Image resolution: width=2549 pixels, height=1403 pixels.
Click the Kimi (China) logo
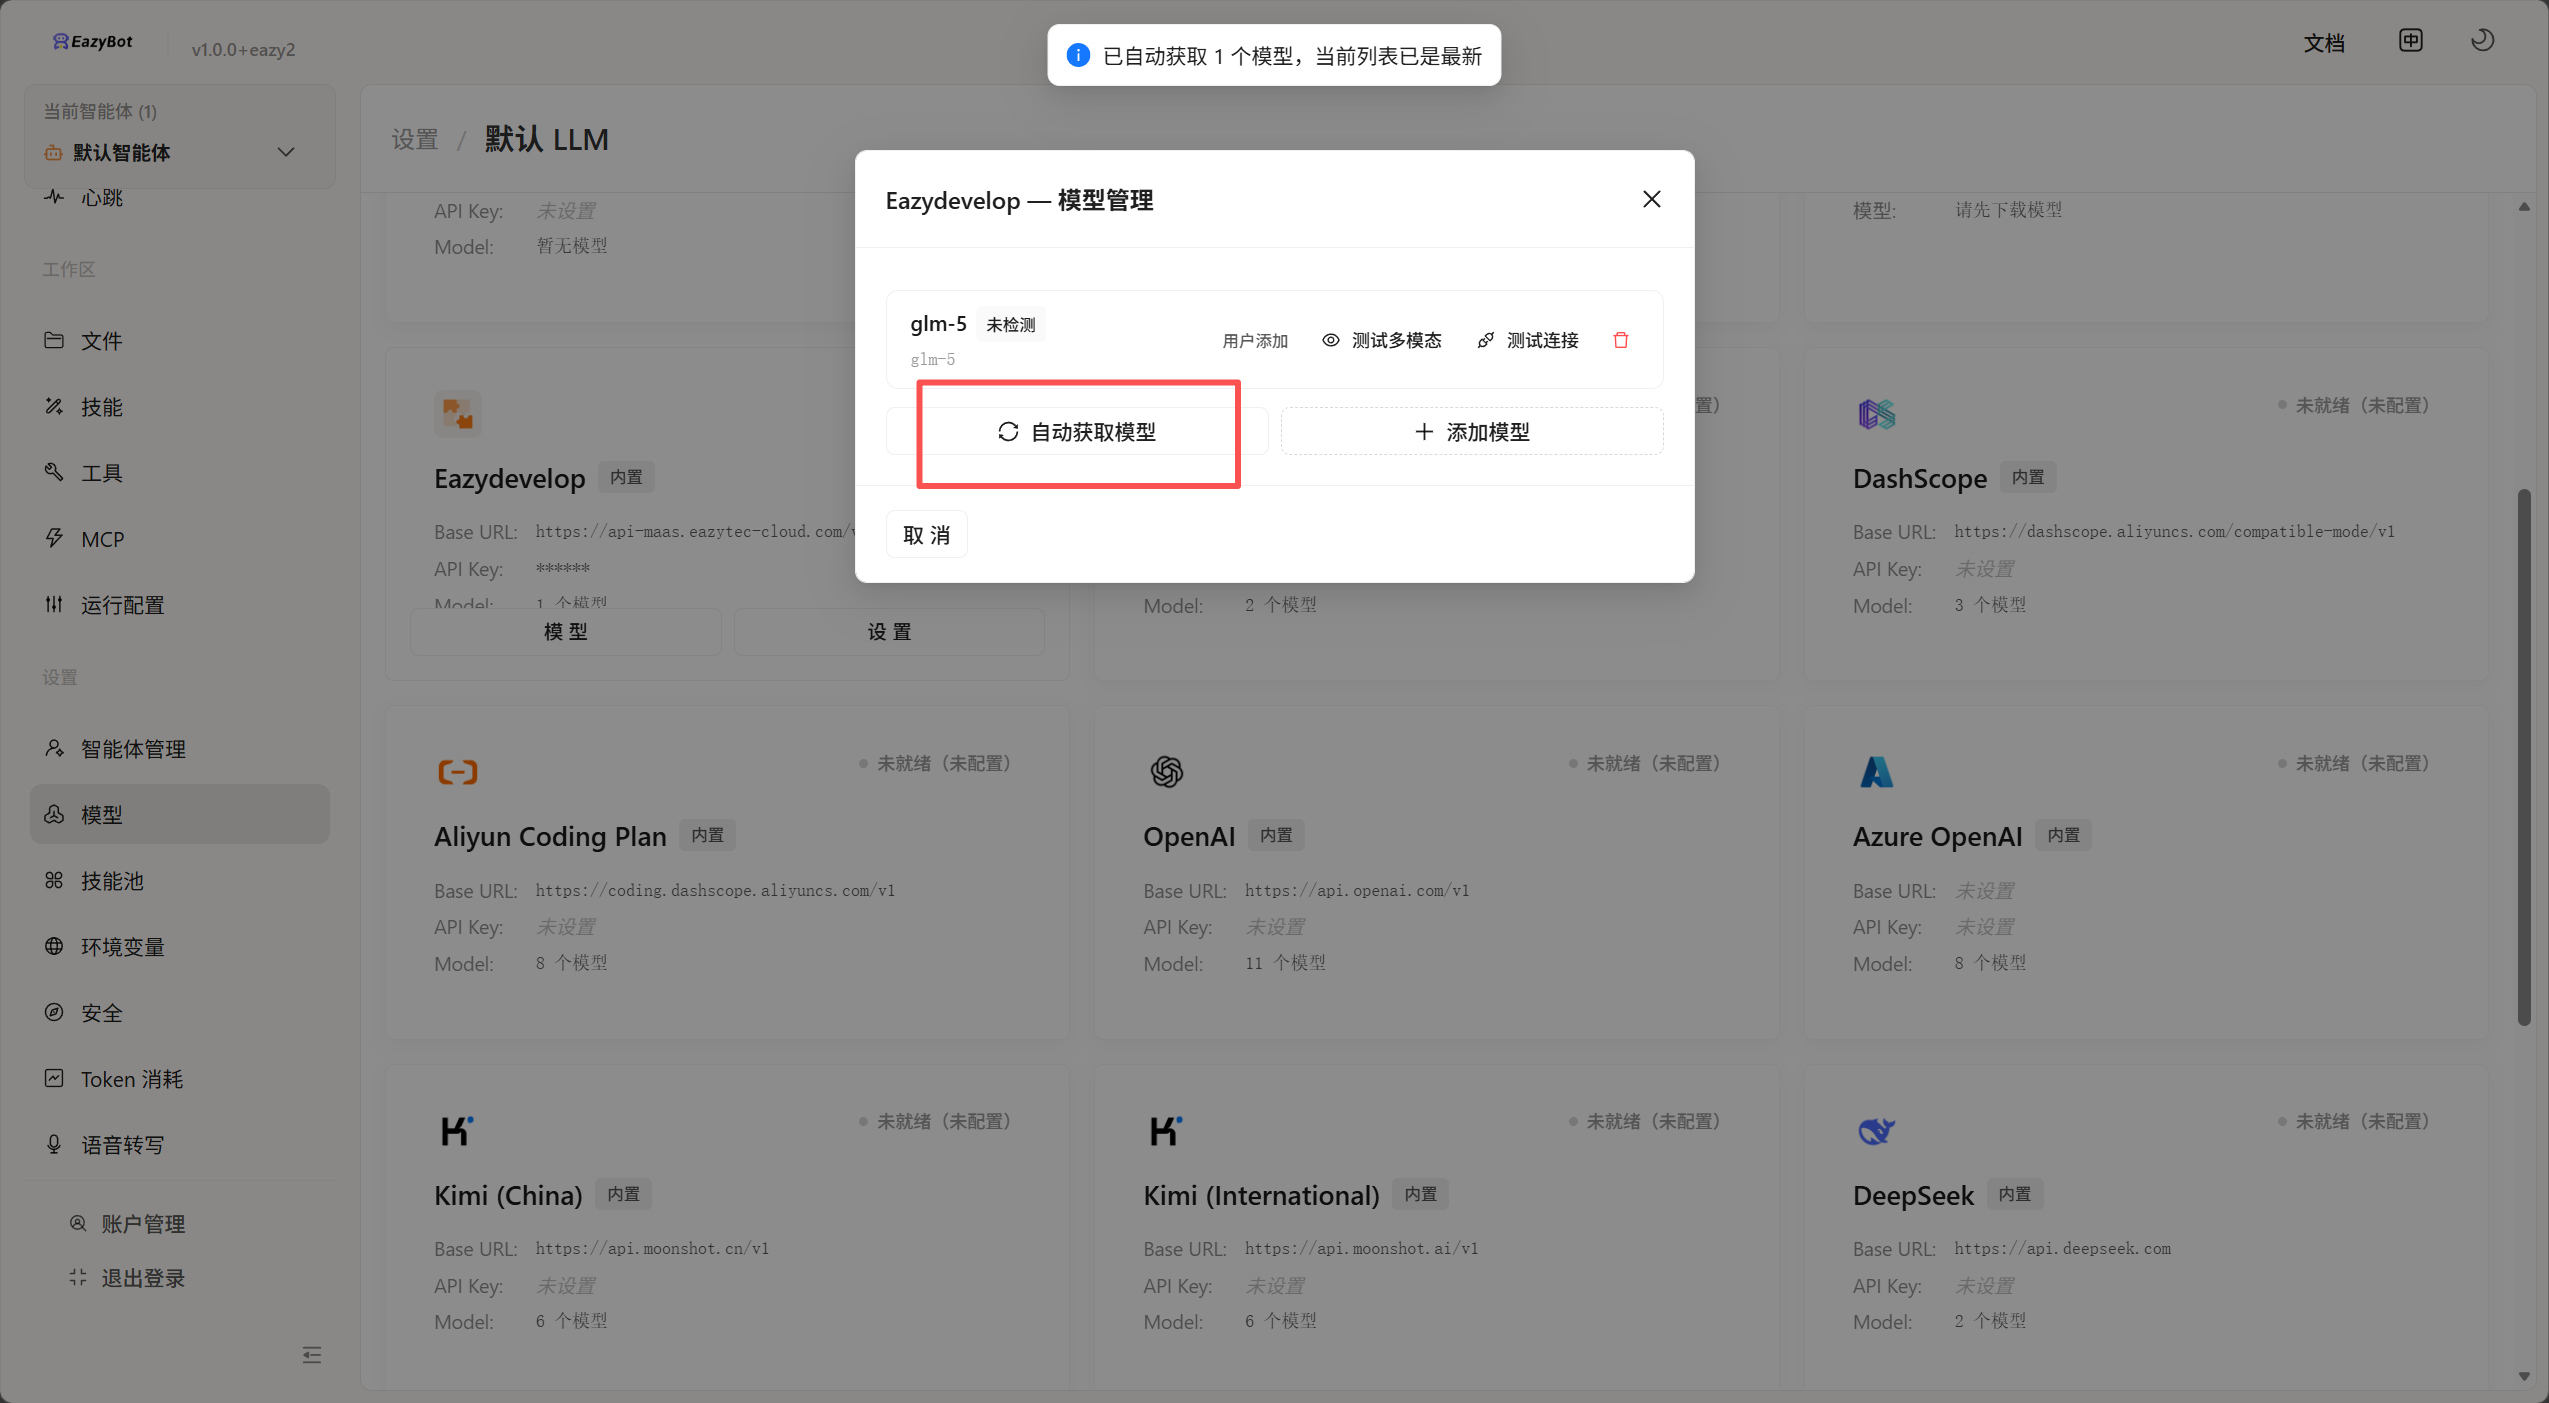457,1130
